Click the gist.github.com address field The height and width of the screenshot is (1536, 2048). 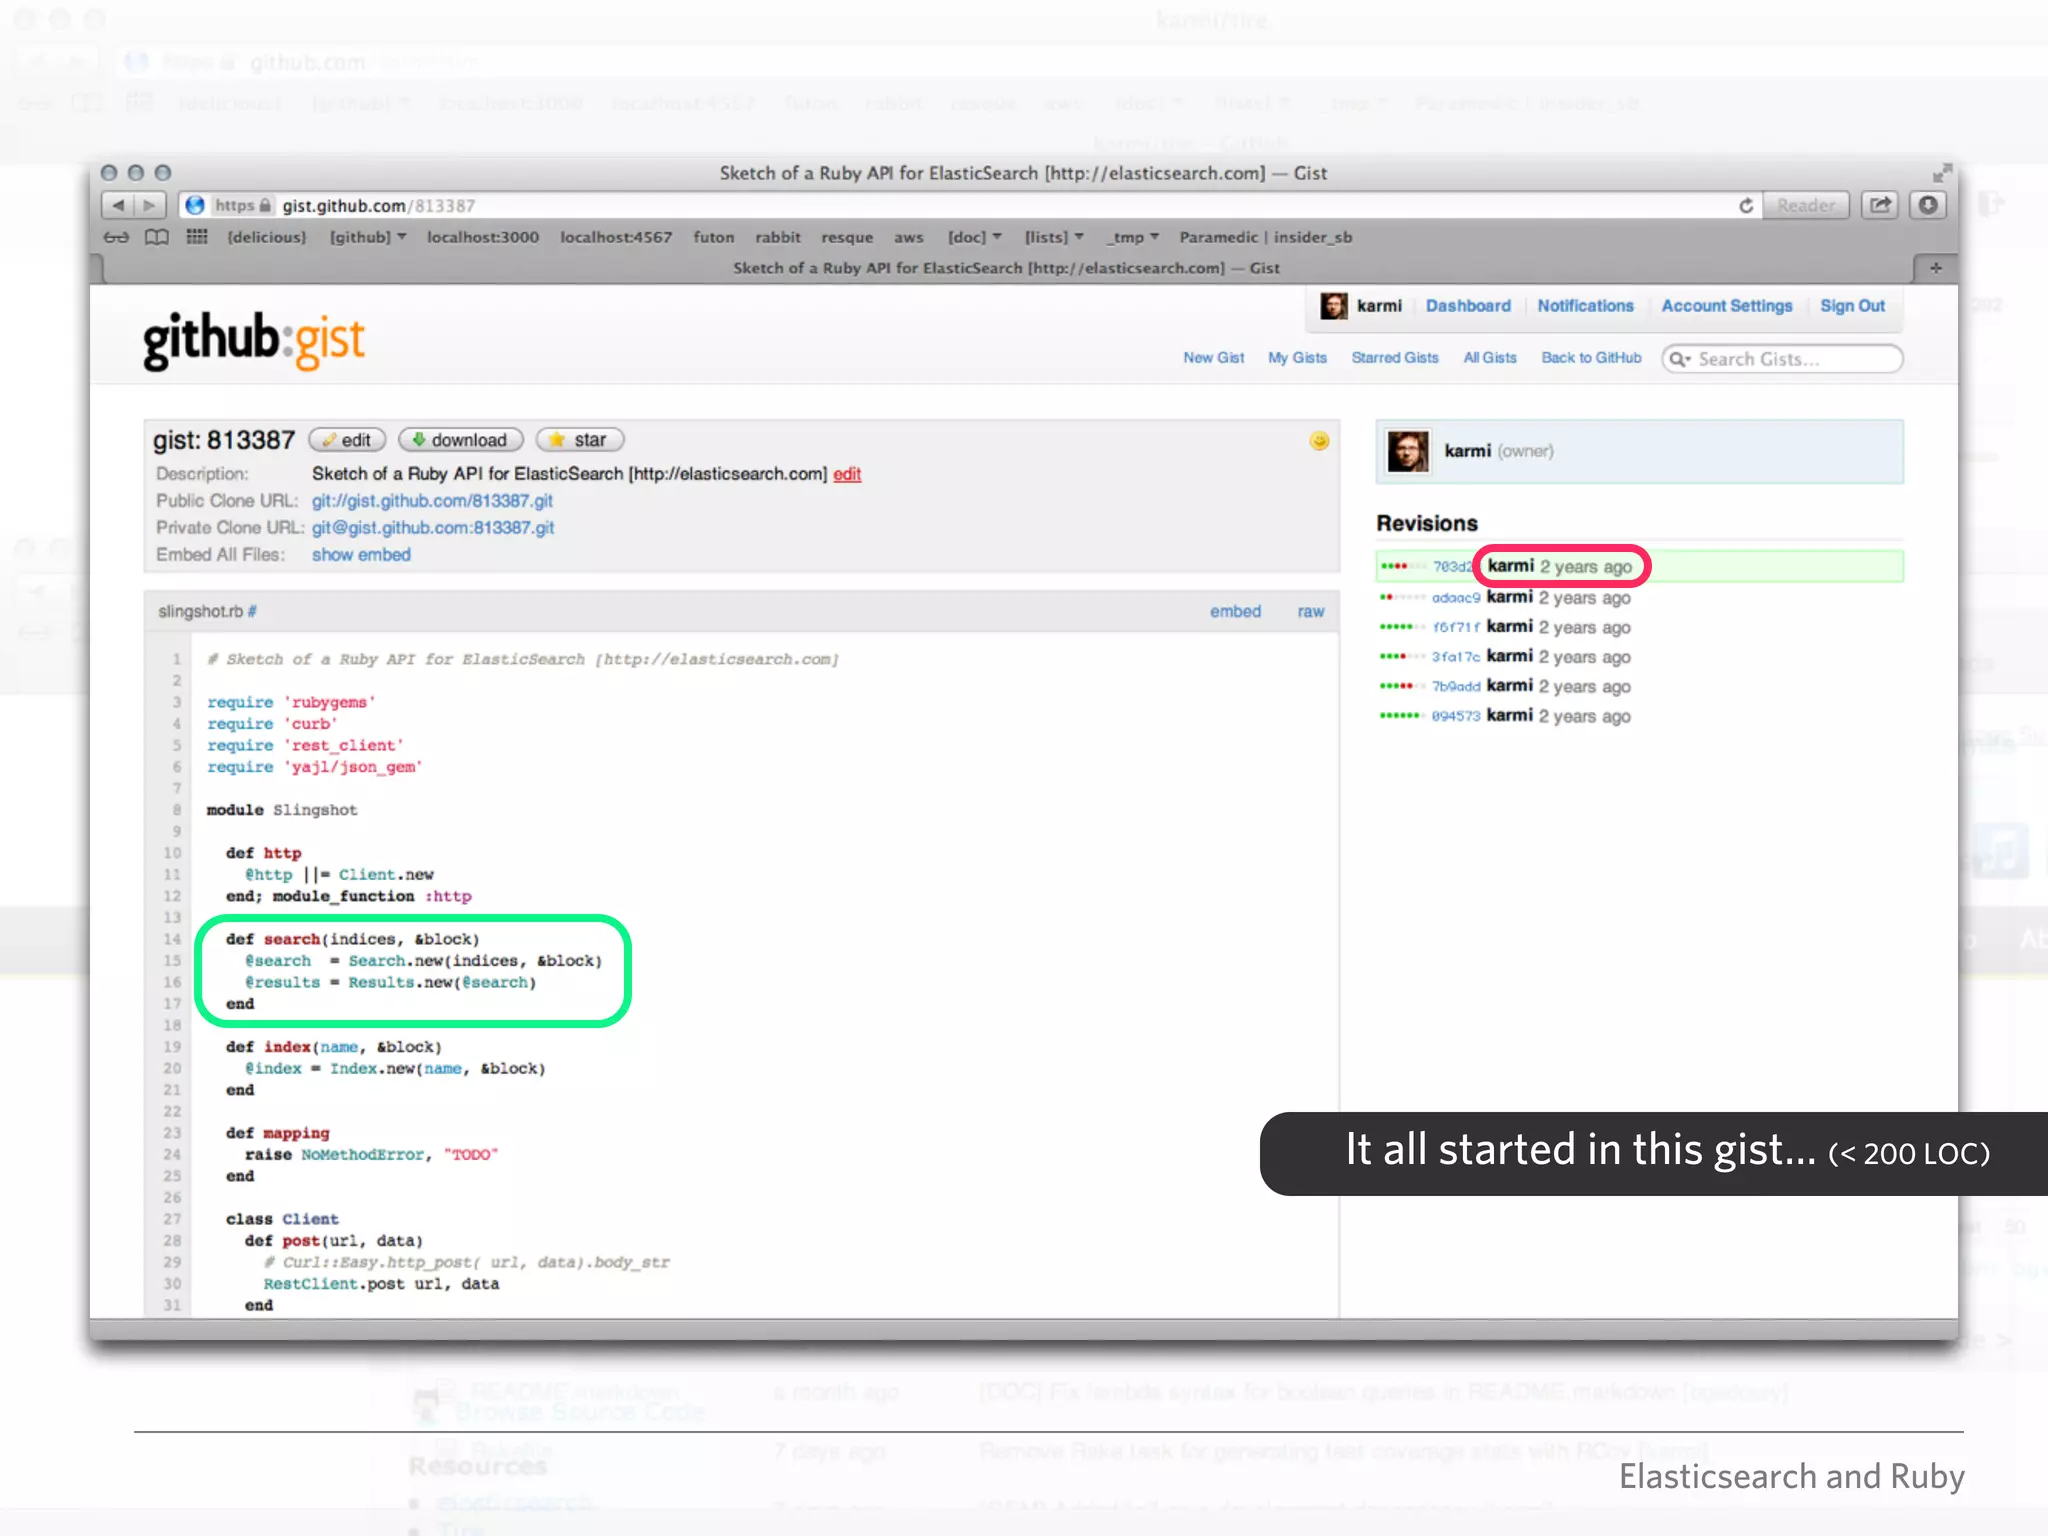coord(970,205)
